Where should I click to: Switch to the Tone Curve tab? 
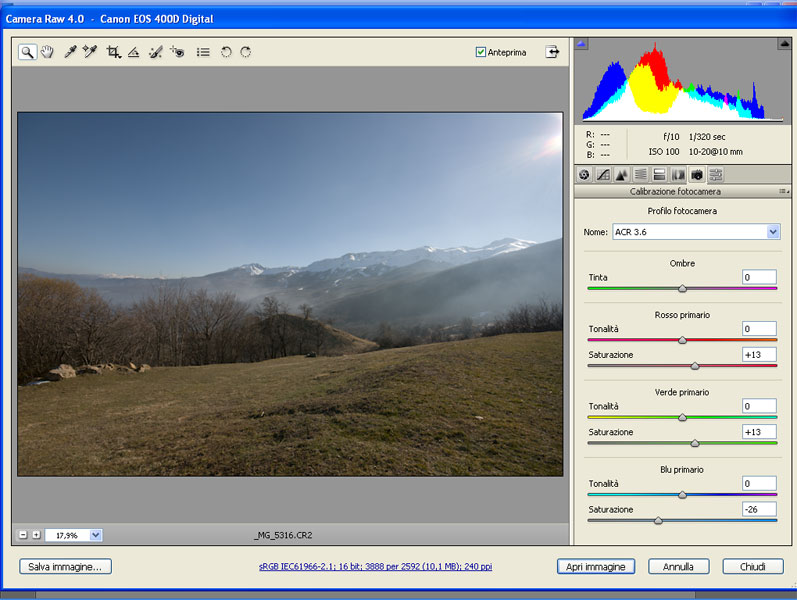[603, 174]
